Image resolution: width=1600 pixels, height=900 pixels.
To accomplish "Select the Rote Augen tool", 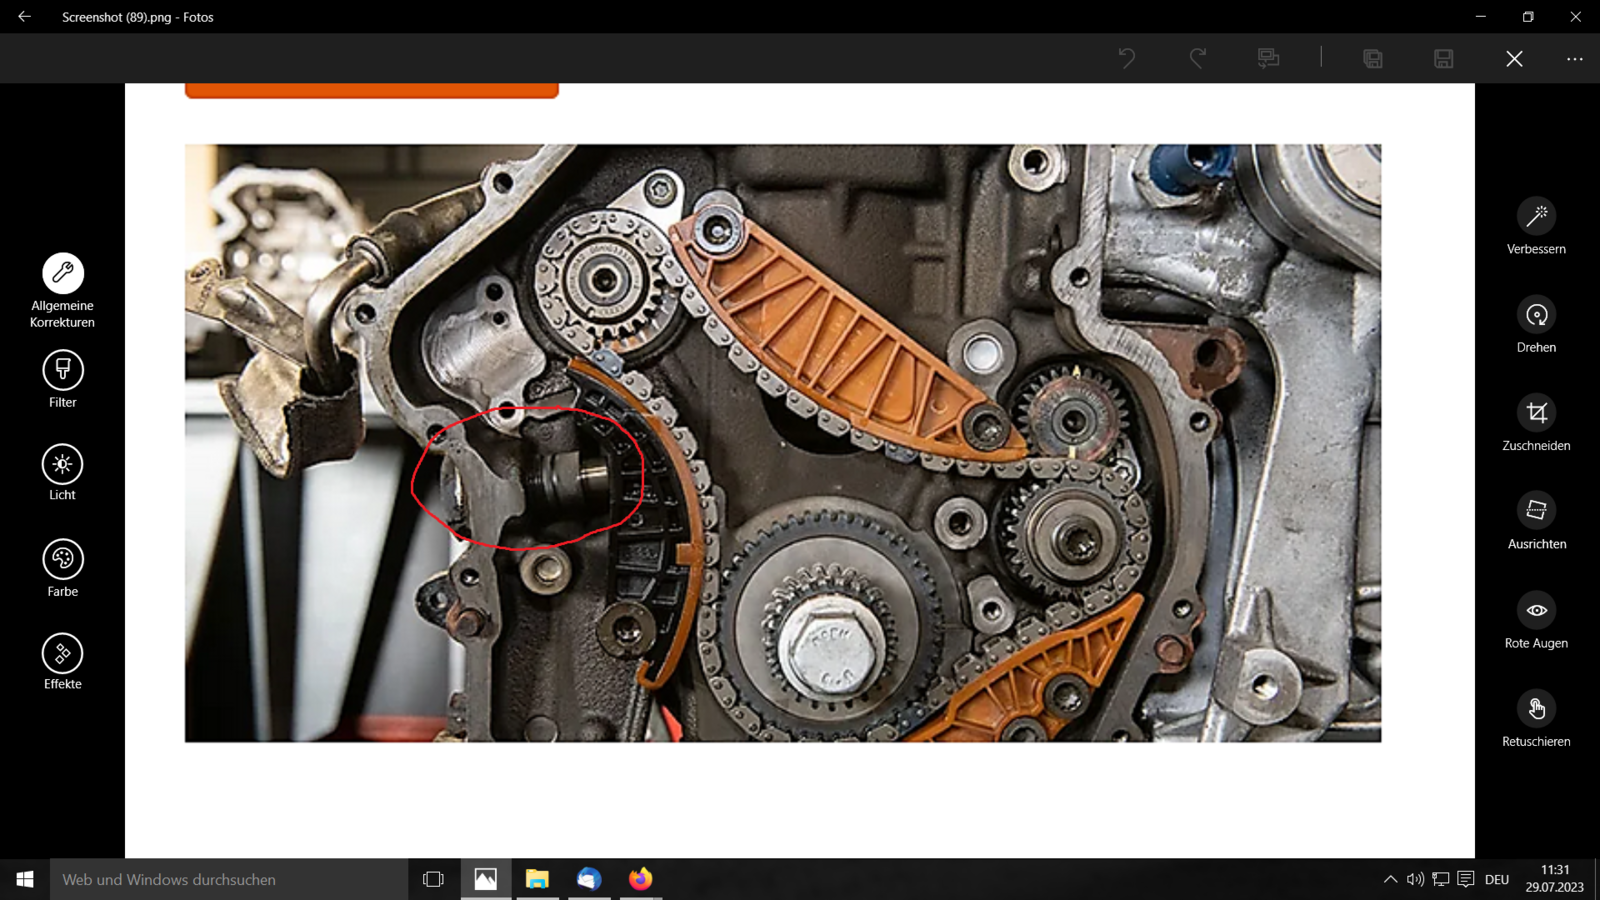I will [x=1536, y=620].
